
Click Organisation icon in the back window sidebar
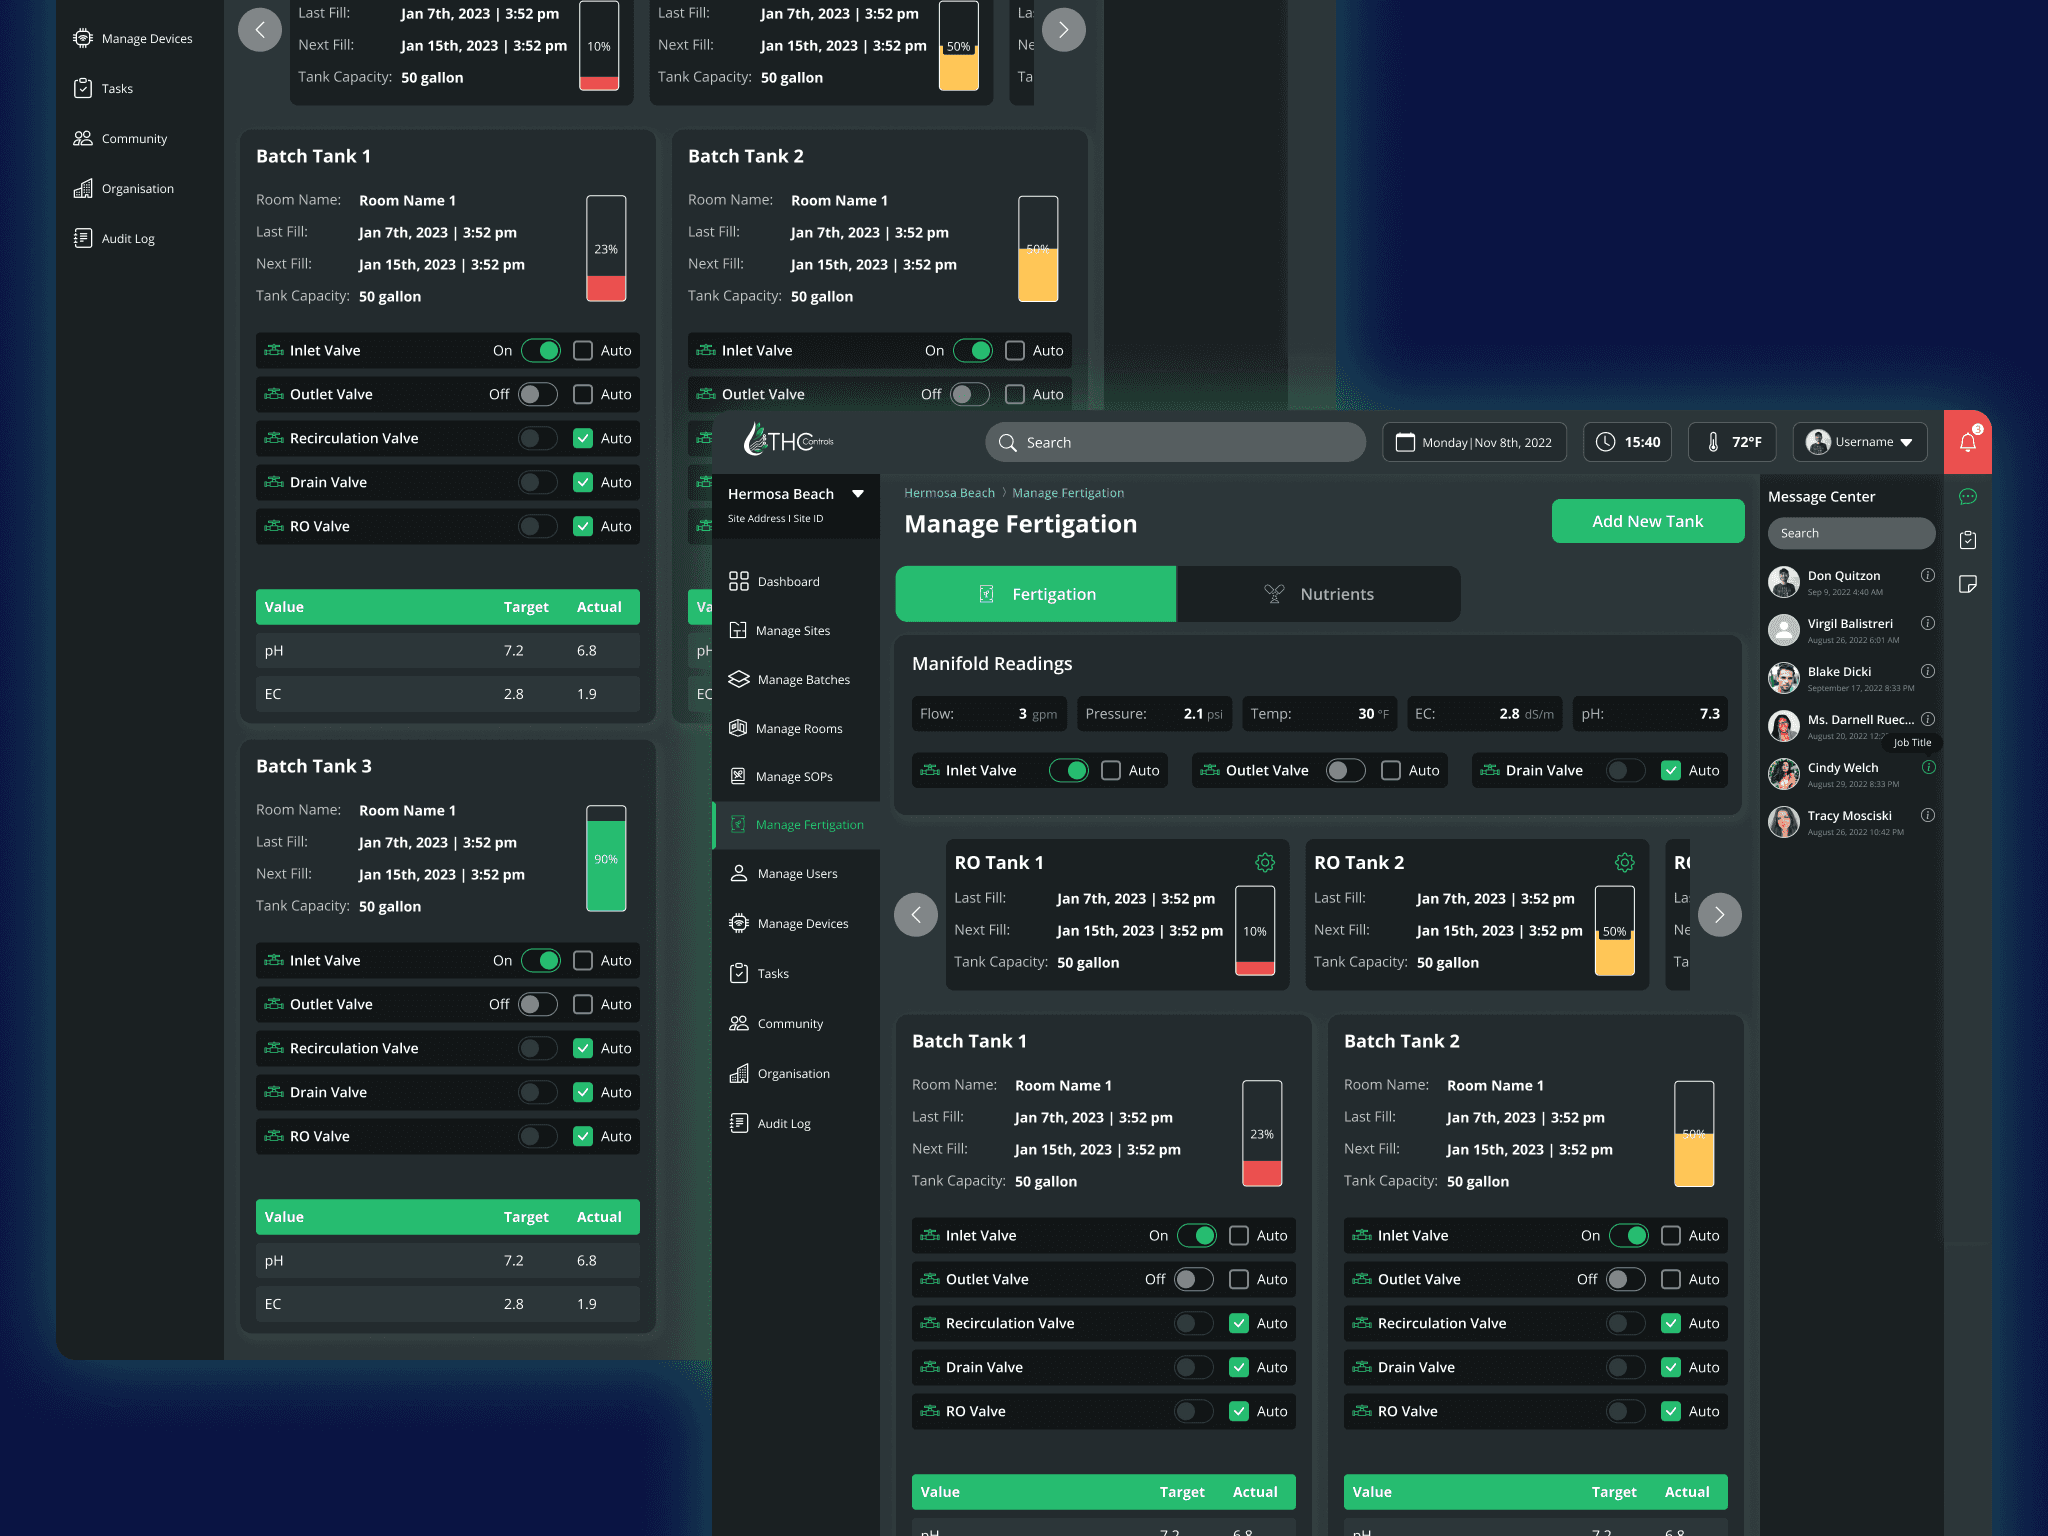point(83,188)
